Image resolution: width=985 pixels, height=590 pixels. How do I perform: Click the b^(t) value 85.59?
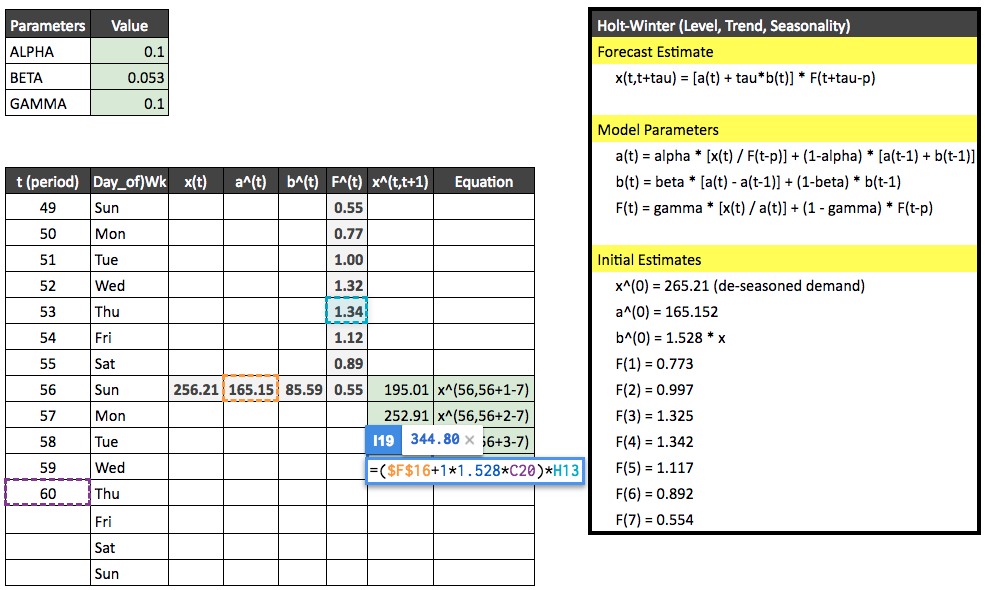pos(302,389)
